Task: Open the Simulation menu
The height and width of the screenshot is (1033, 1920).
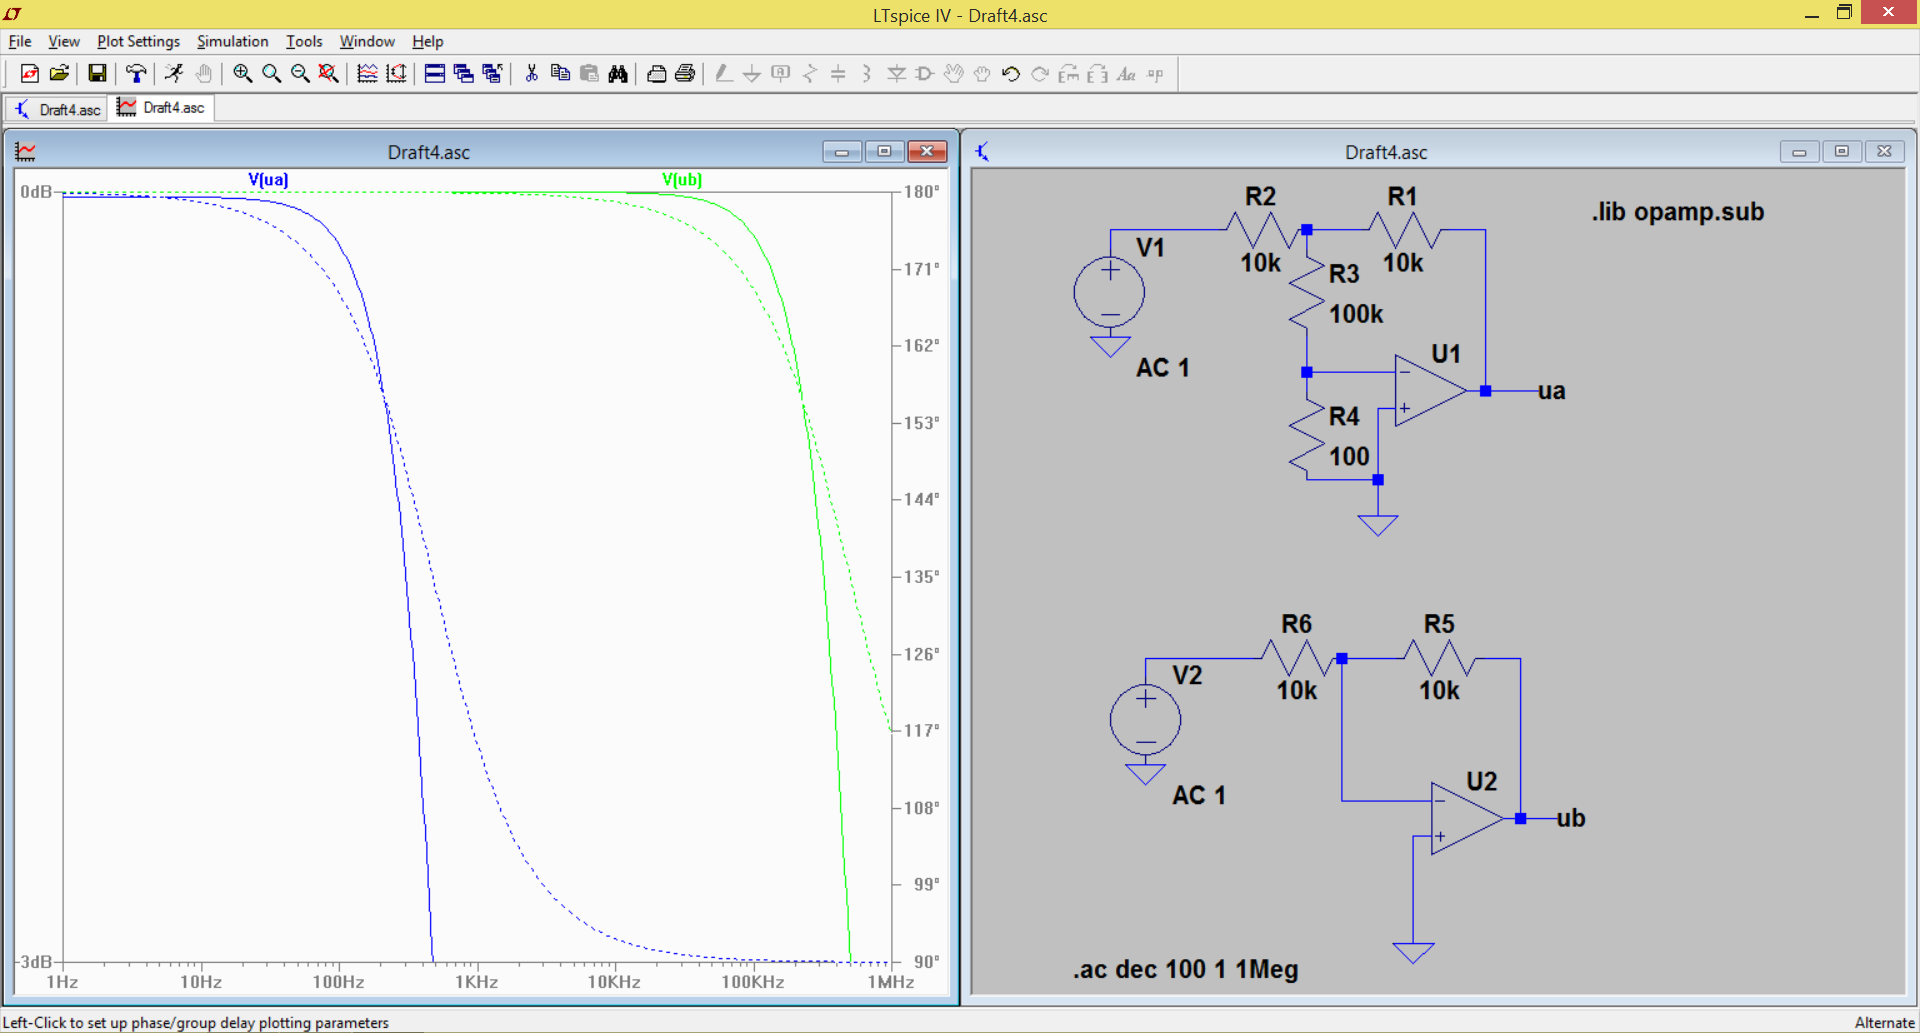Action: click(x=232, y=41)
